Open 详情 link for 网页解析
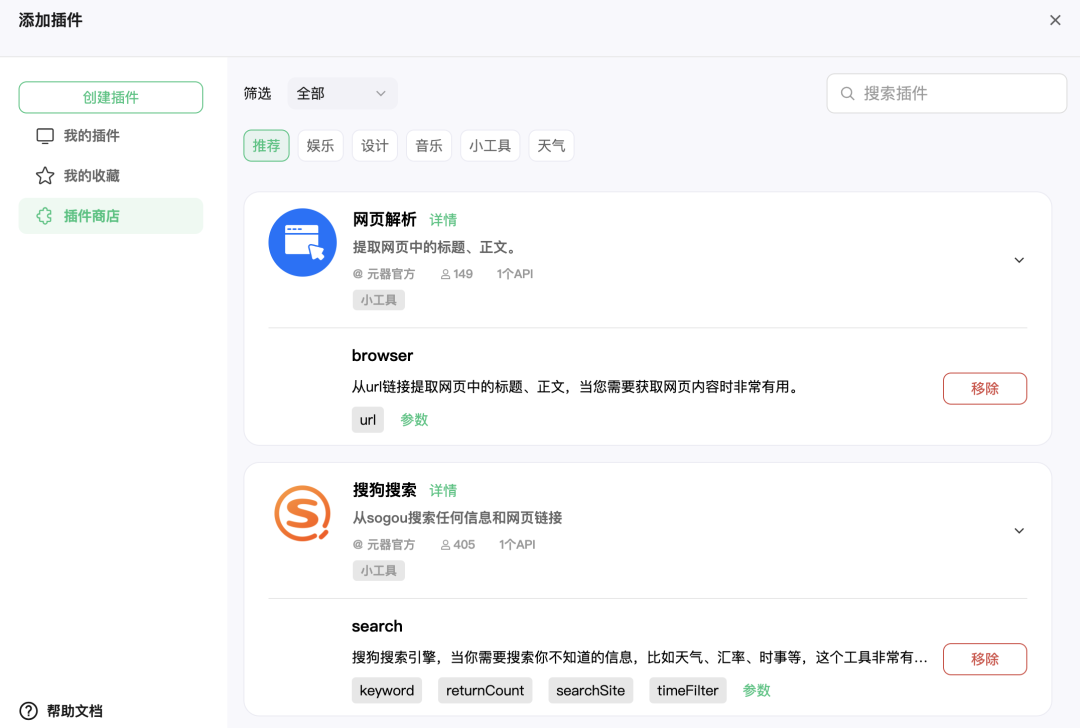The width and height of the screenshot is (1080, 728). click(443, 220)
